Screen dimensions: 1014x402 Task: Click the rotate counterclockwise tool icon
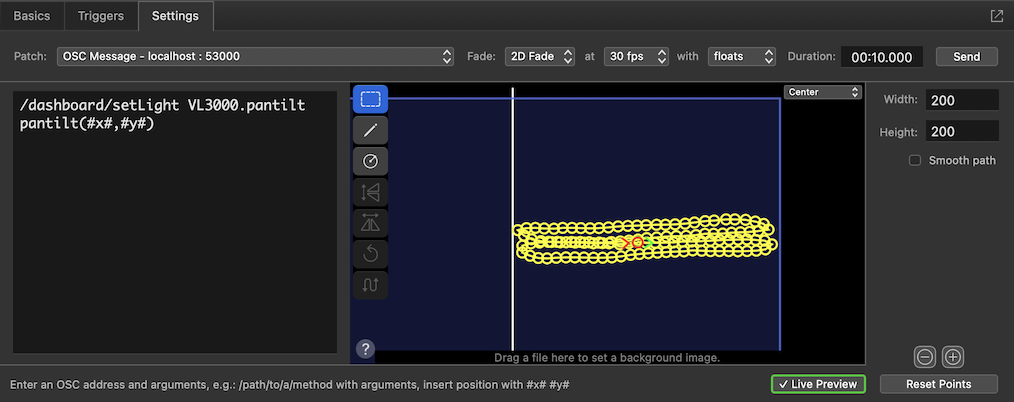click(x=370, y=254)
